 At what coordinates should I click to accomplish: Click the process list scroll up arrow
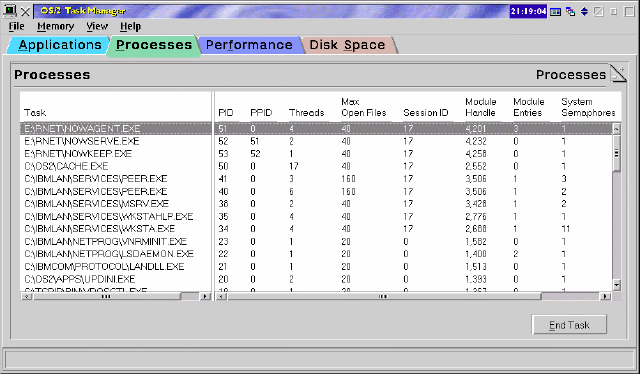pyautogui.click(x=617, y=129)
